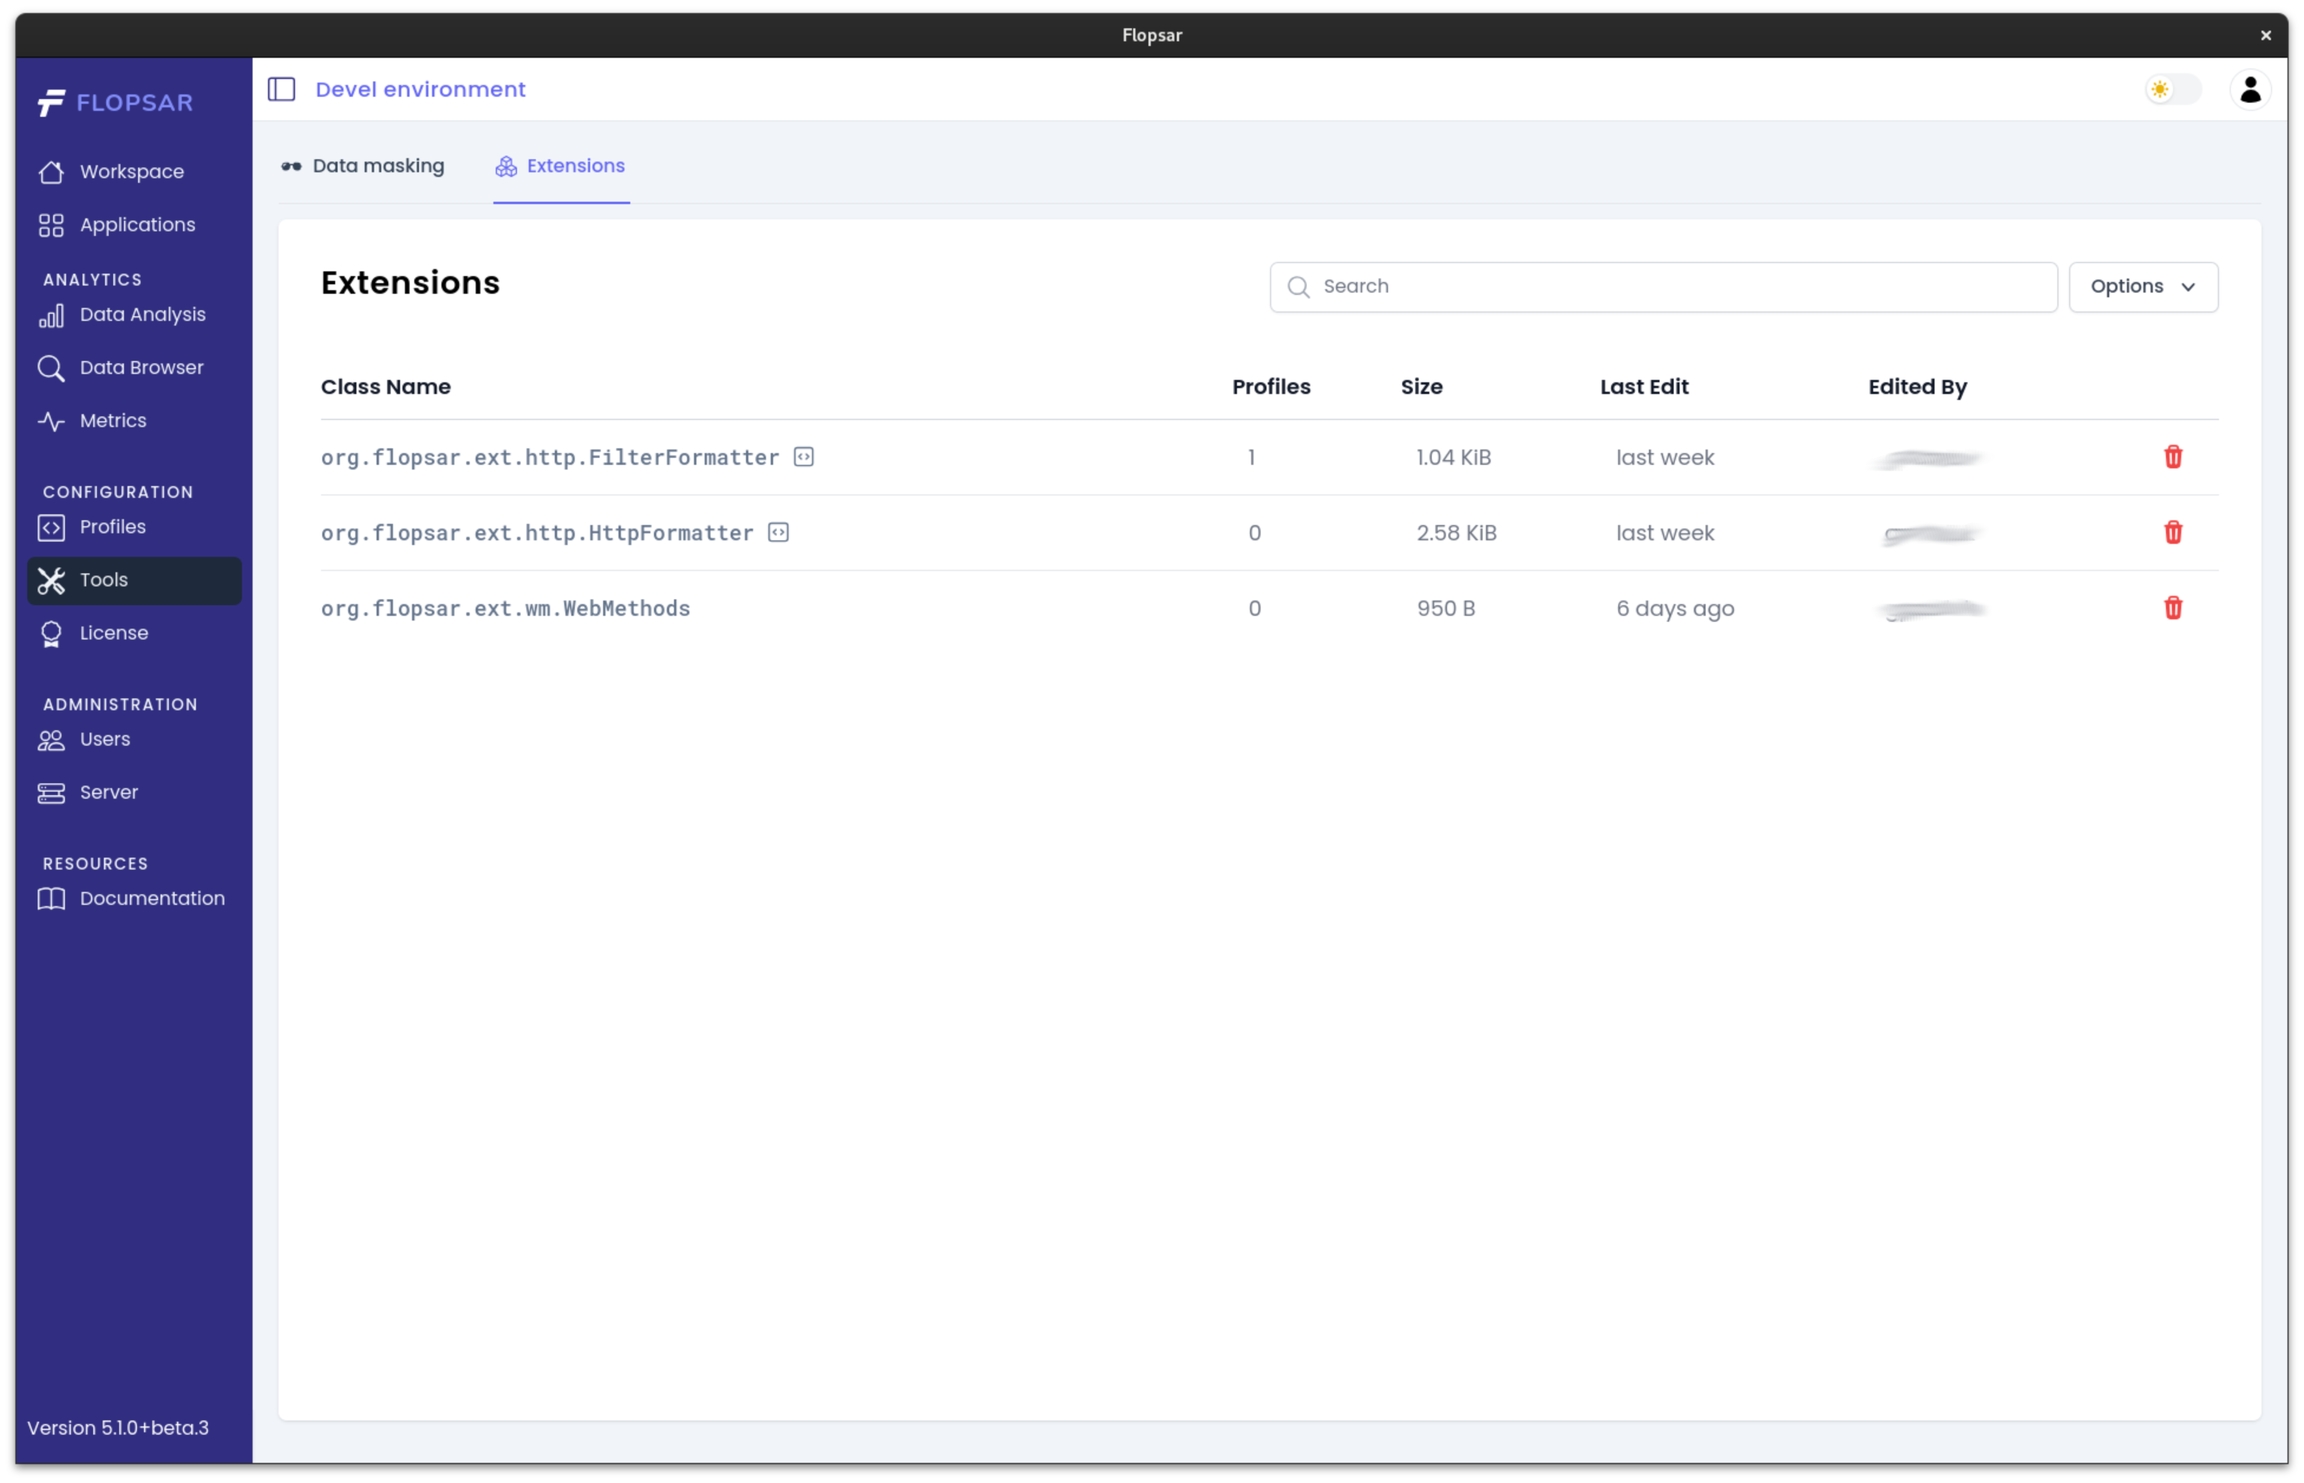Image resolution: width=2304 pixels, height=1483 pixels.
Task: Click the Devel environment link
Action: click(x=420, y=90)
